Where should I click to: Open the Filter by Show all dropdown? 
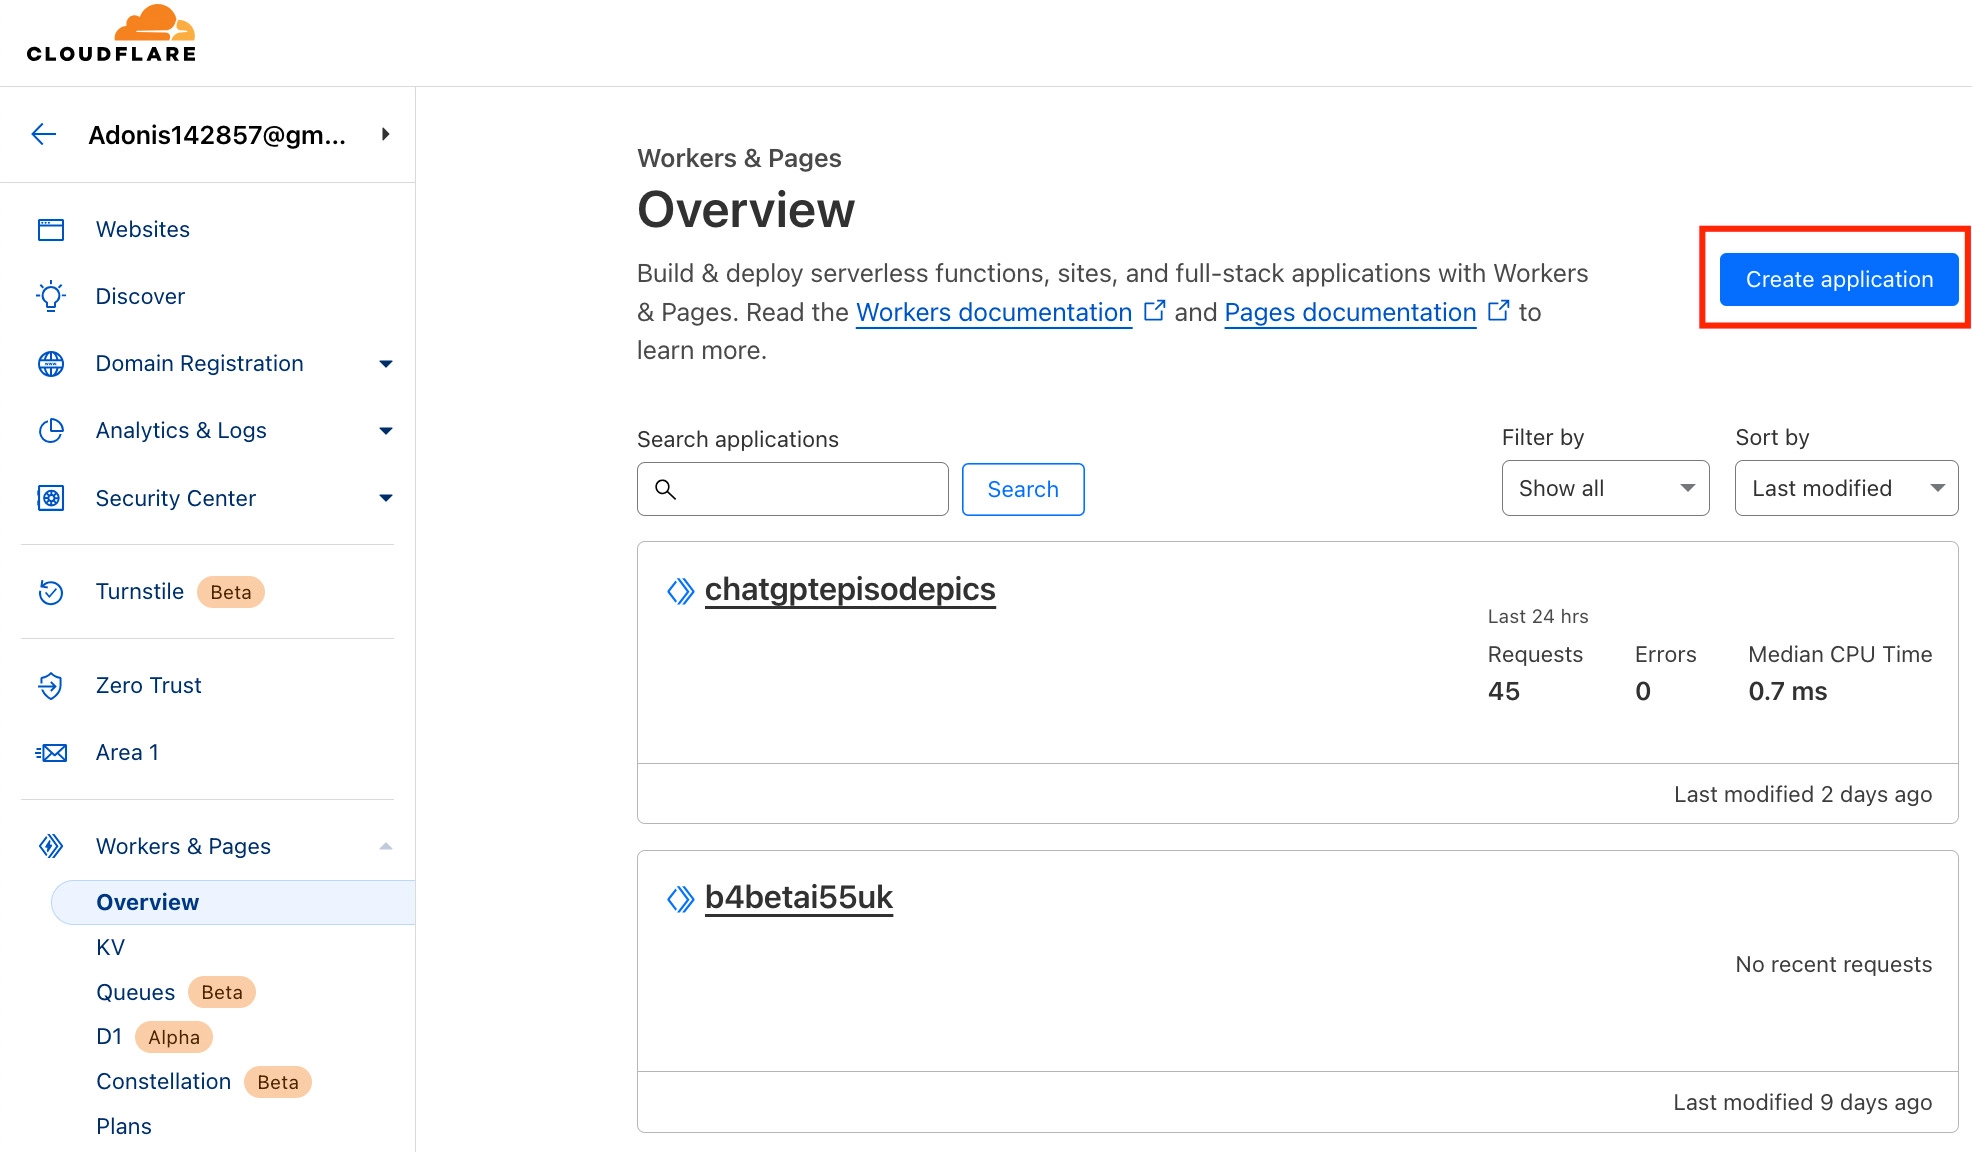pos(1605,488)
